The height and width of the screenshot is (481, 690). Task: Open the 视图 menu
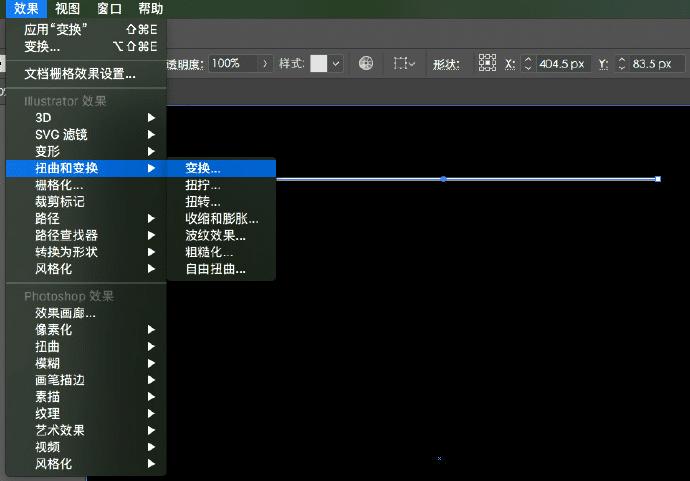point(67,8)
